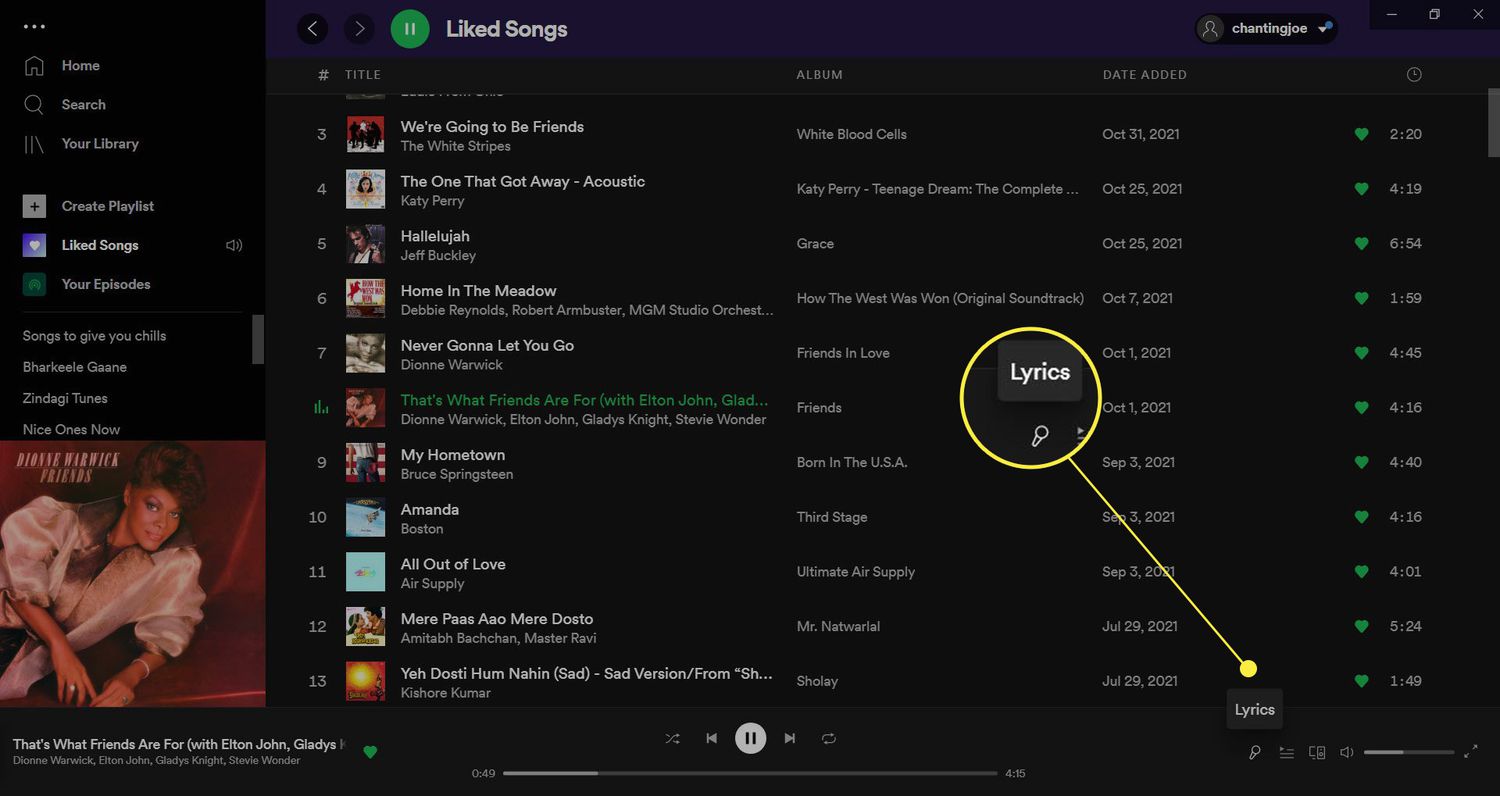The width and height of the screenshot is (1500, 796).
Task: Open Nice Ones Now playlist
Action: point(71,429)
